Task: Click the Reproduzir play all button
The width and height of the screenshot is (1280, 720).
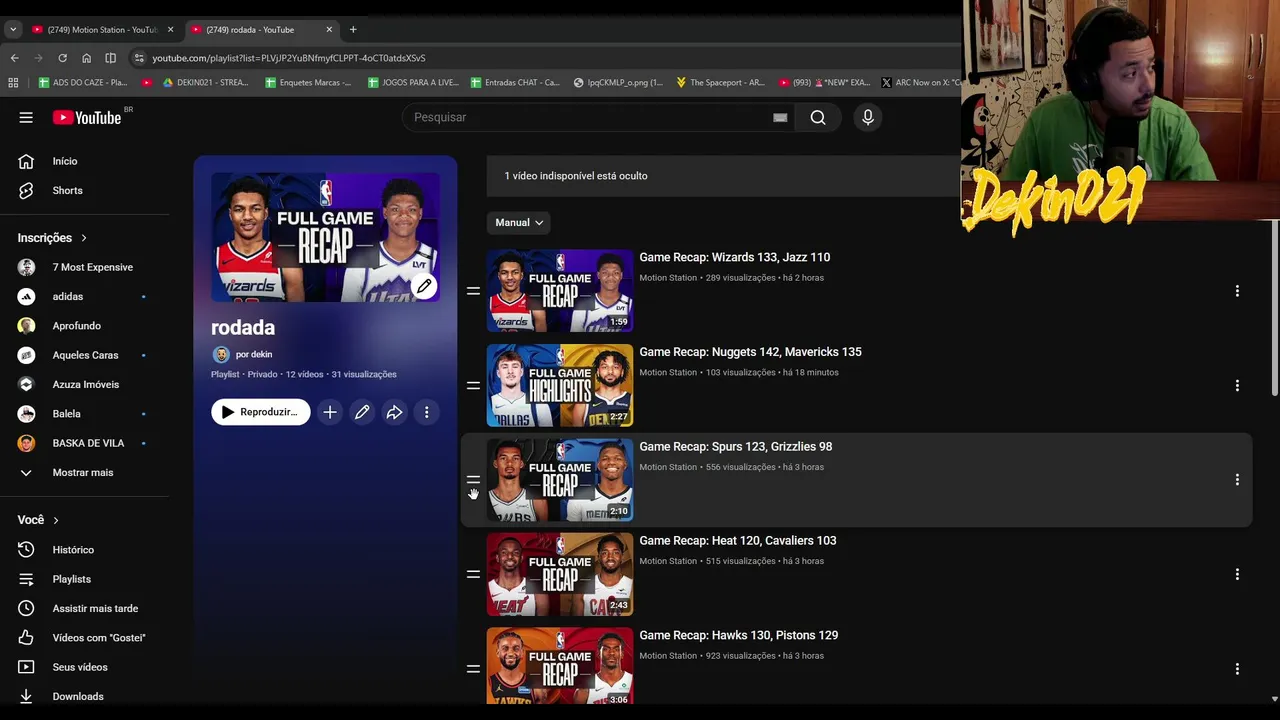Action: click(261, 412)
